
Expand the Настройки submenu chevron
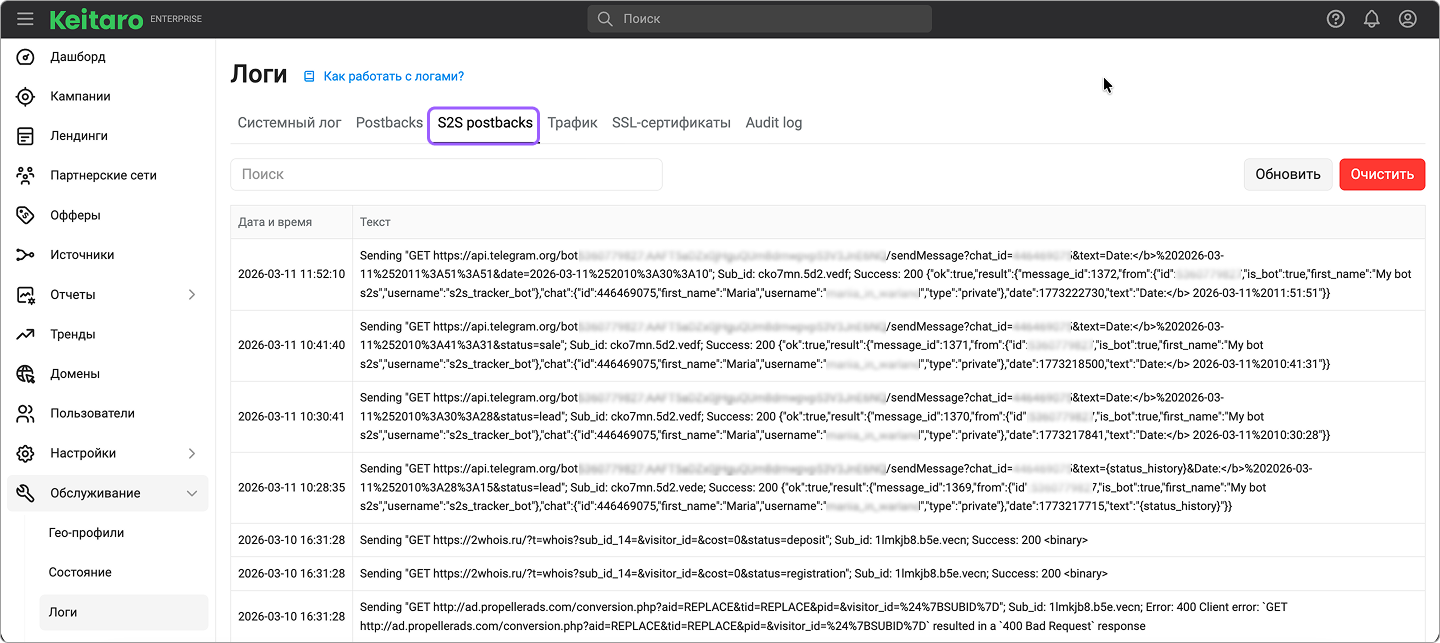192,454
